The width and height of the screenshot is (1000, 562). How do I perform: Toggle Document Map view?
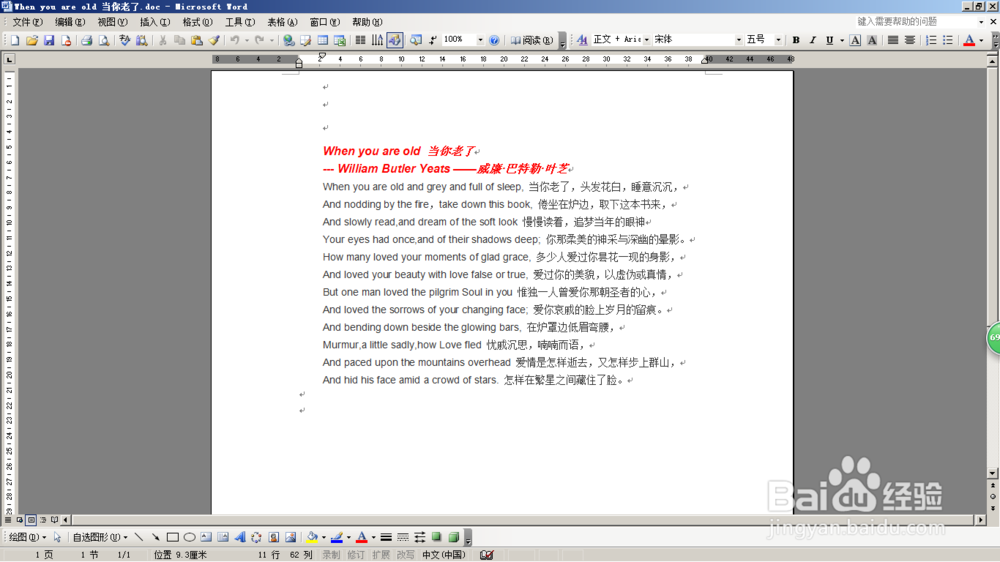point(415,40)
